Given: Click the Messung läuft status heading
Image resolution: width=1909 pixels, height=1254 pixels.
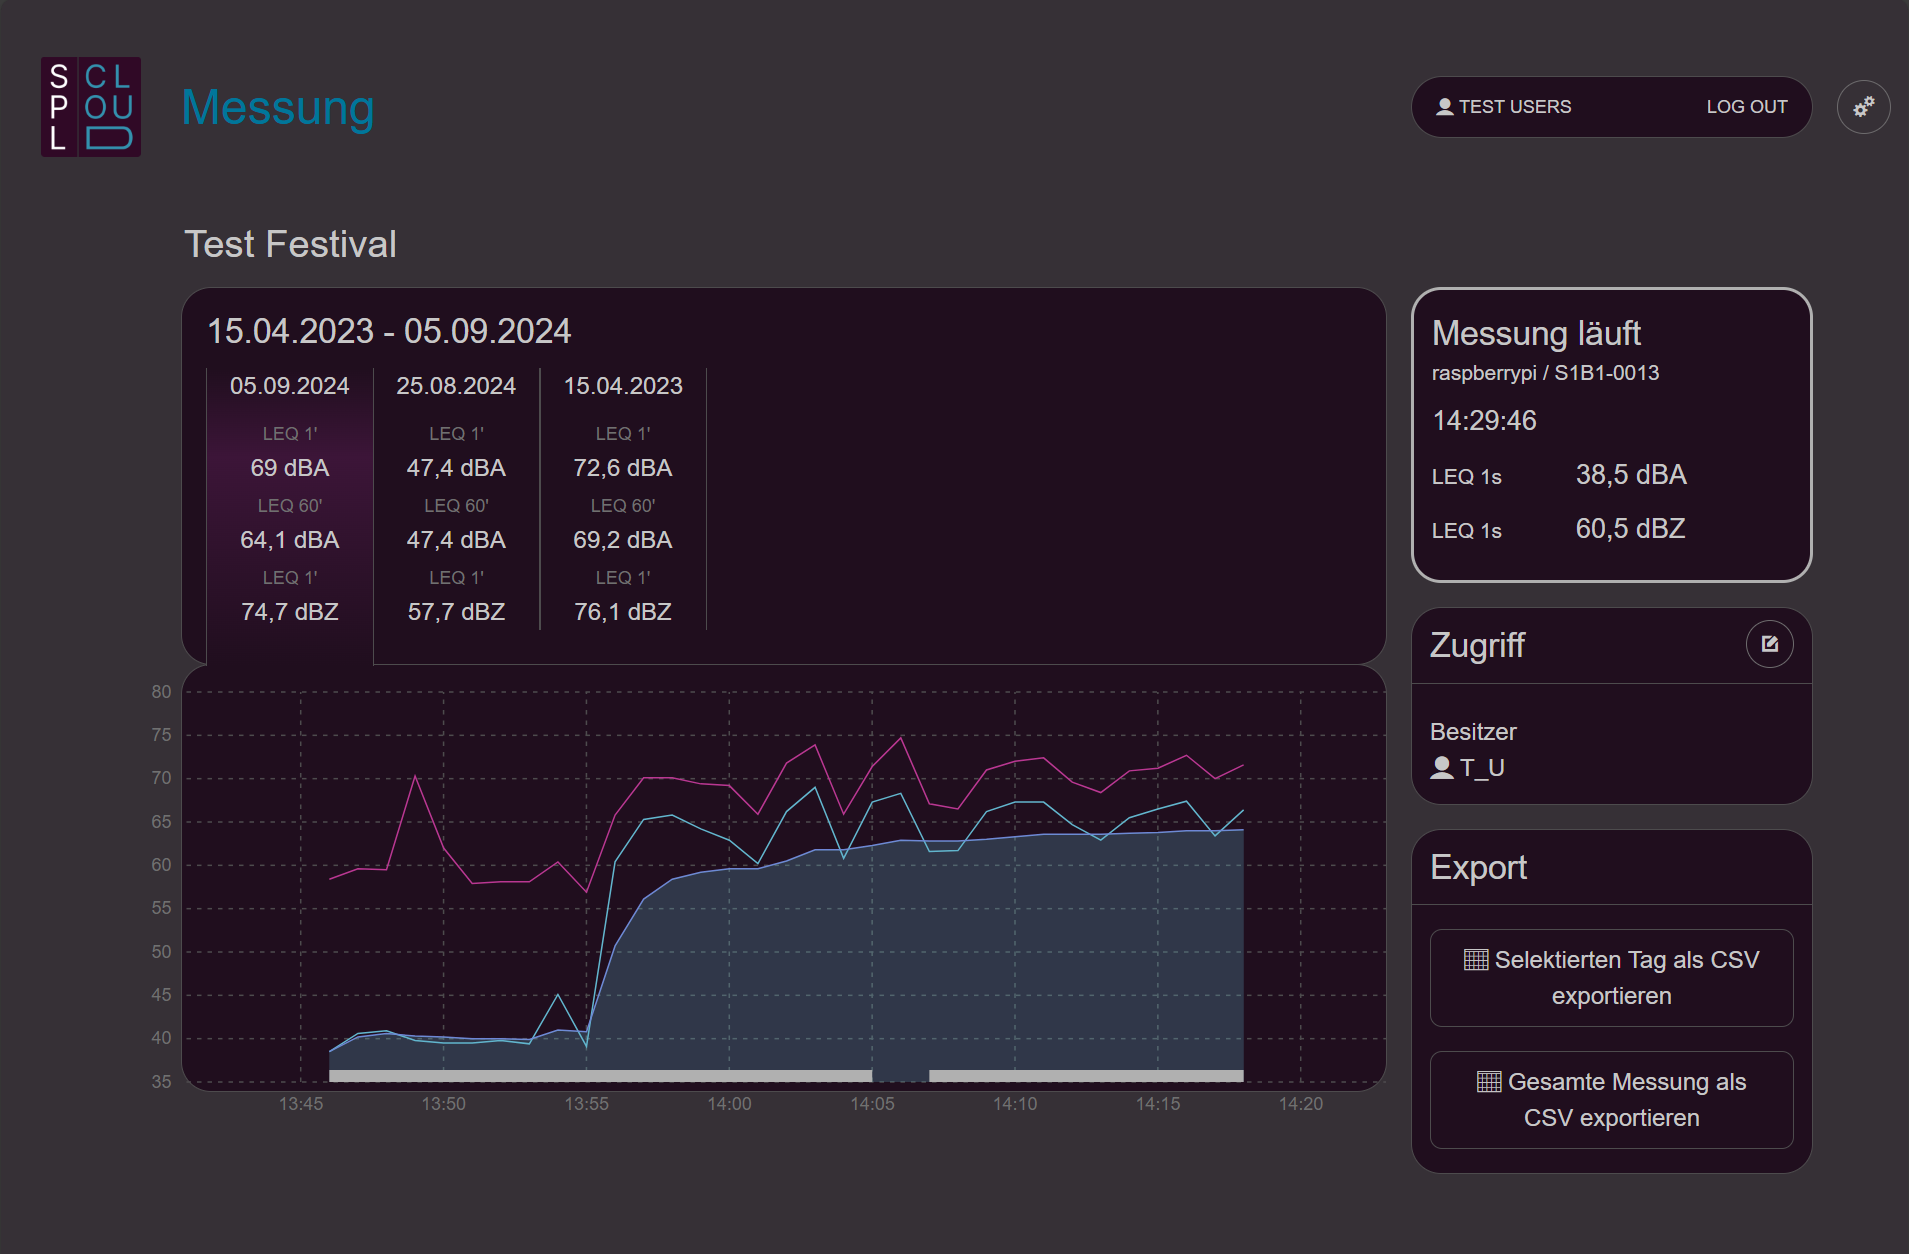Looking at the screenshot, I should [x=1536, y=333].
